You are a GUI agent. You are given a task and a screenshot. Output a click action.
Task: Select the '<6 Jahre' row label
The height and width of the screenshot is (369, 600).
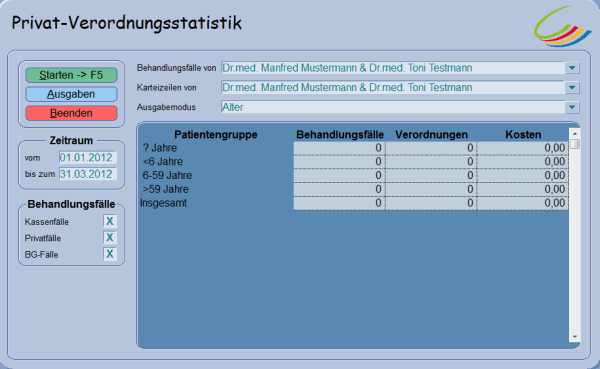pos(163,162)
